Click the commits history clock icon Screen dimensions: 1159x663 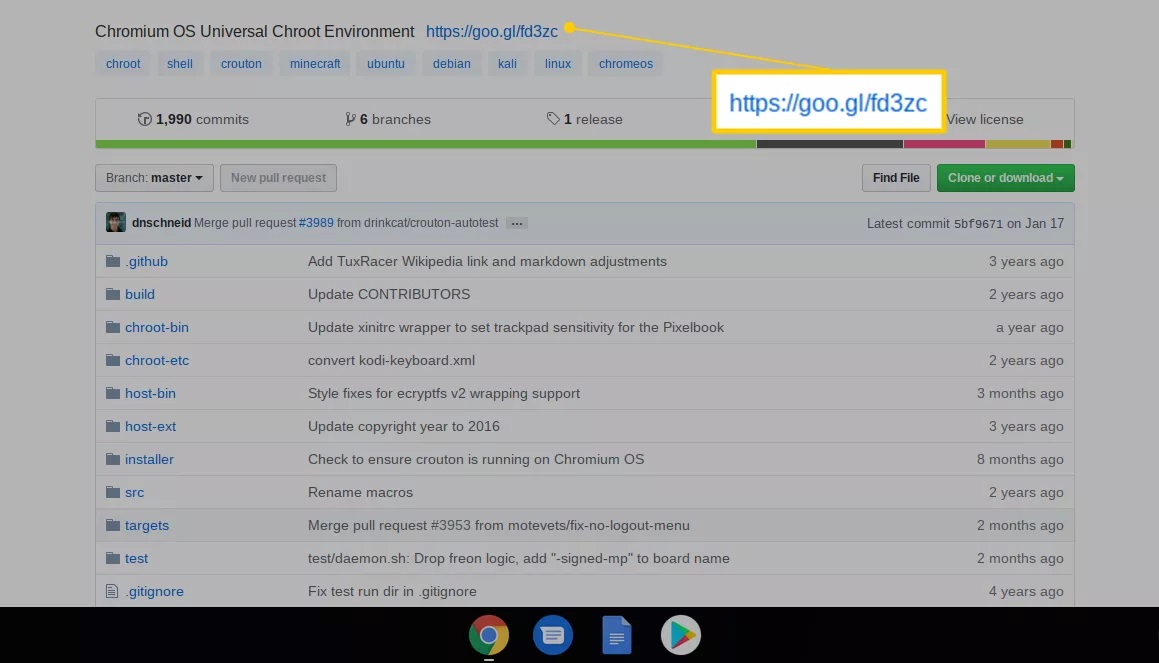pos(145,119)
